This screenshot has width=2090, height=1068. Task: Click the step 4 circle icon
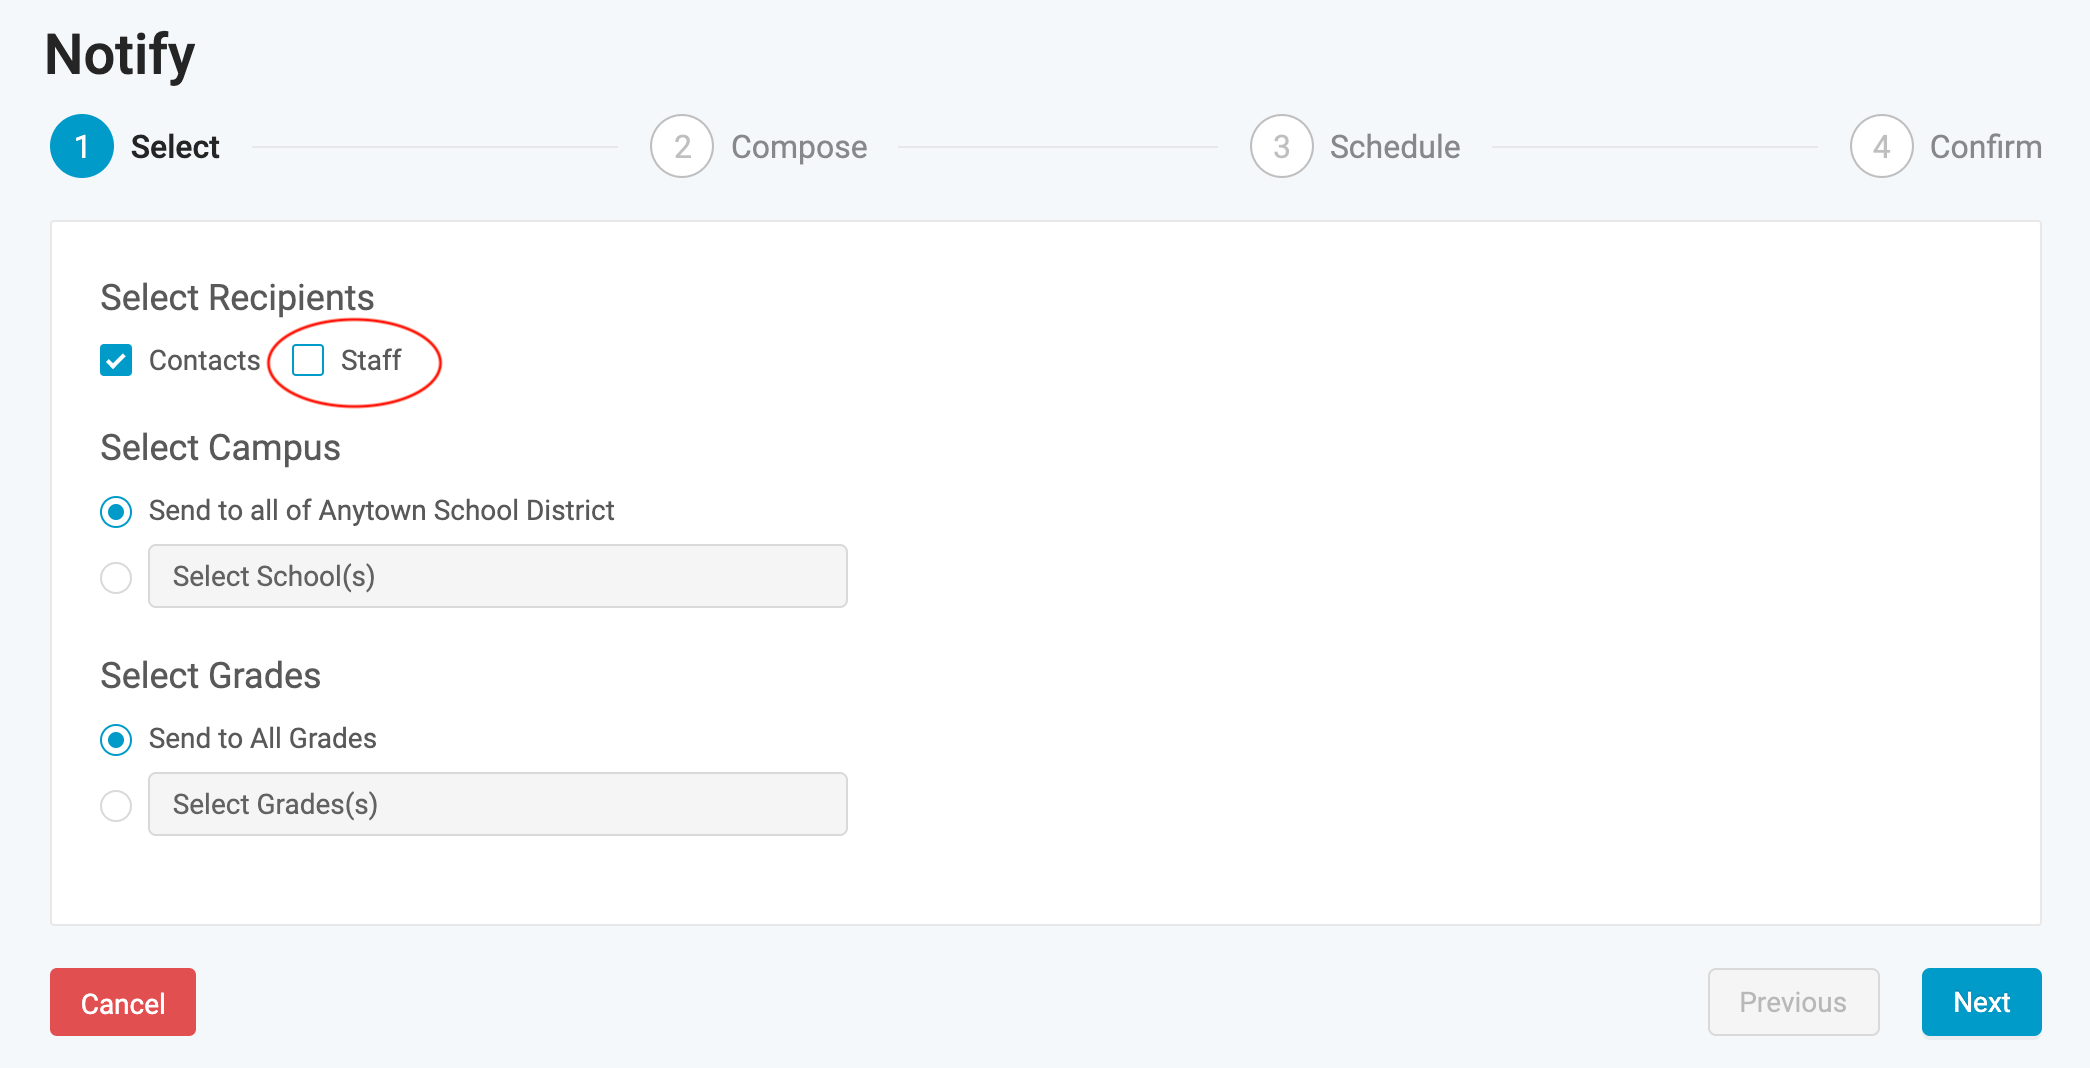[x=1882, y=146]
